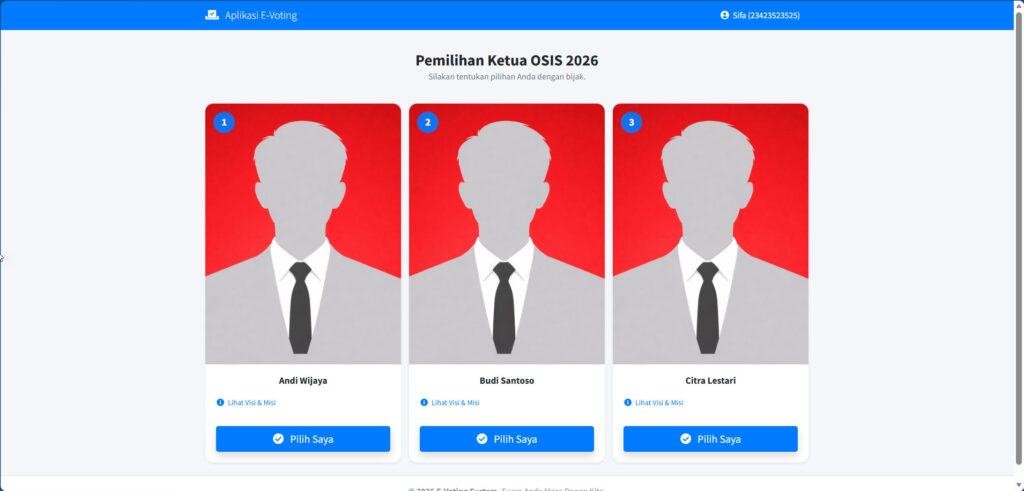This screenshot has width=1024, height=491.
Task: Click the number 1 badge on Andi's card
Action: click(224, 122)
